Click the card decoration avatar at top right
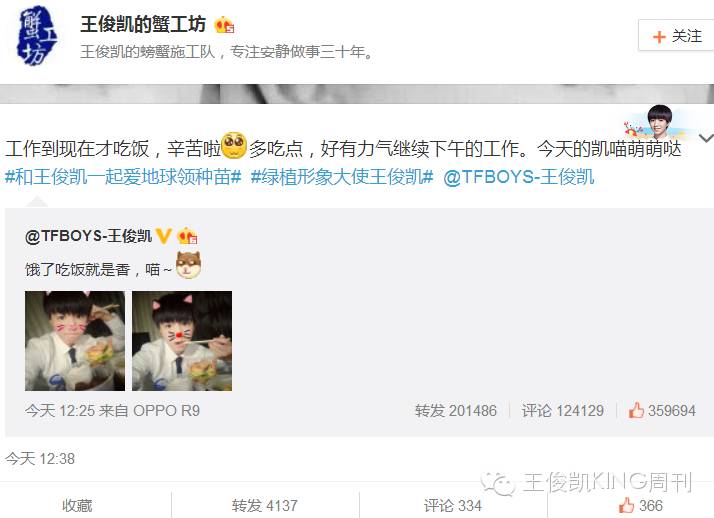The image size is (714, 518). [x=657, y=122]
